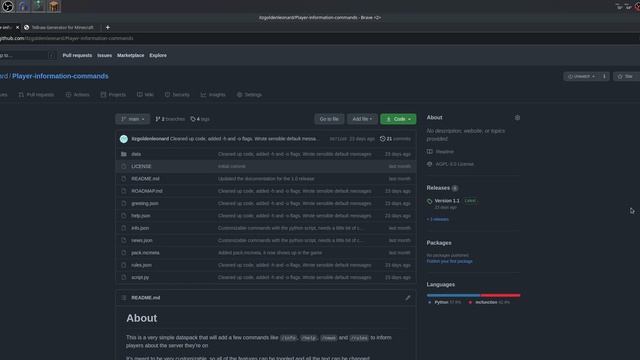
Task: Focus the GitHub search box
Action: tap(27, 56)
